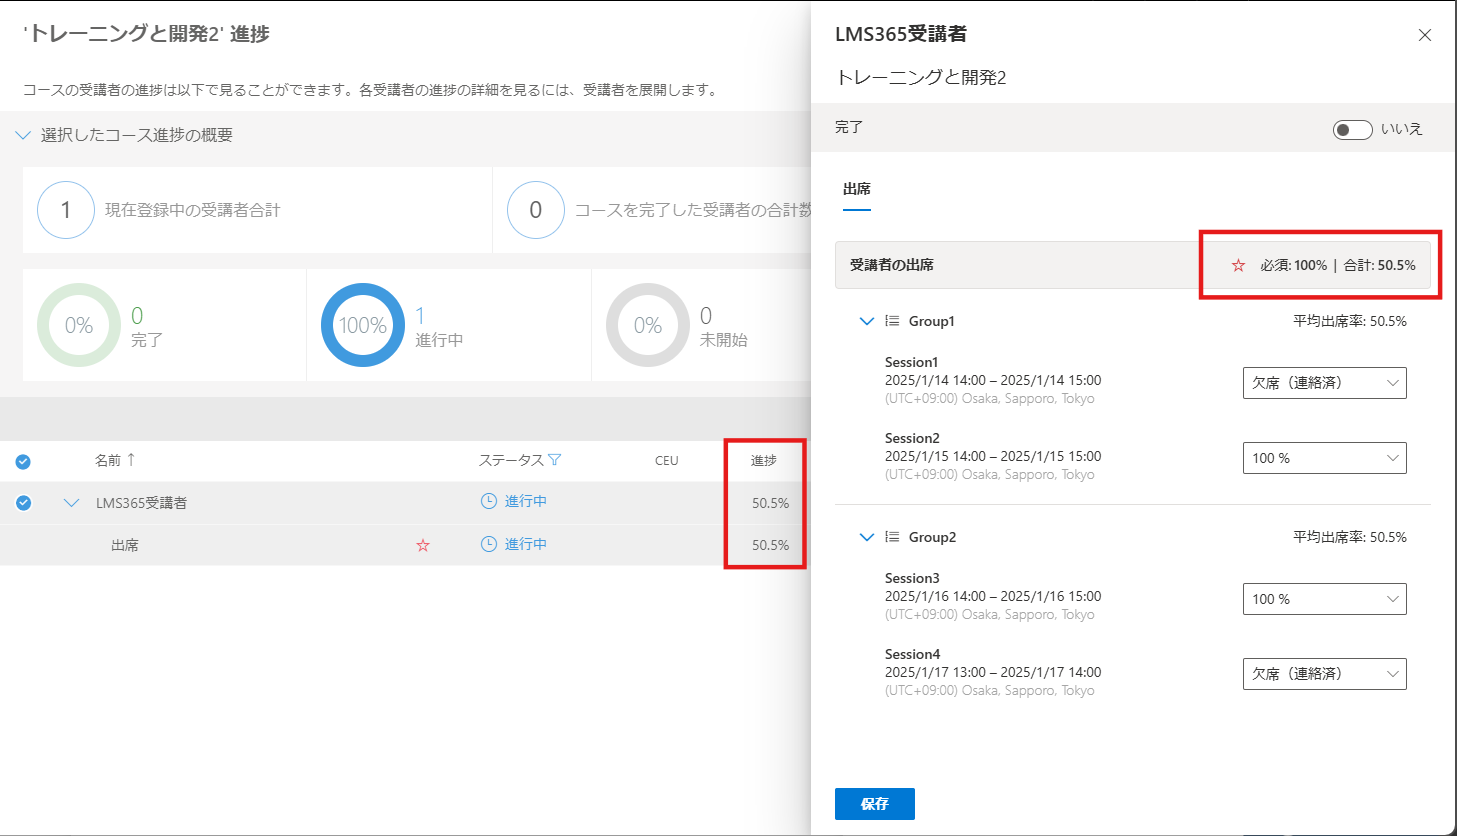The image size is (1457, 836).
Task: Open the Session4 attendance dropdown
Action: point(1325,674)
